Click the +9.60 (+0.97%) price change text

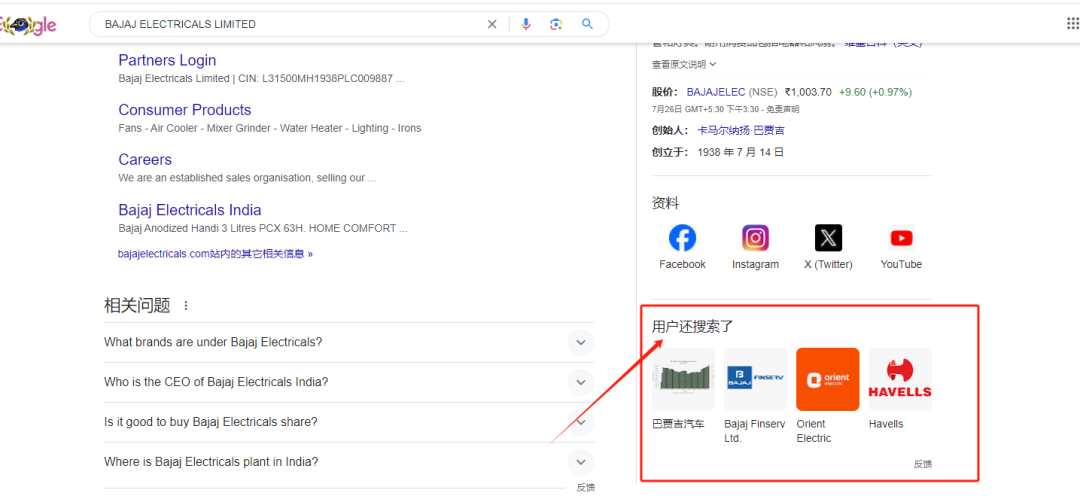point(875,92)
